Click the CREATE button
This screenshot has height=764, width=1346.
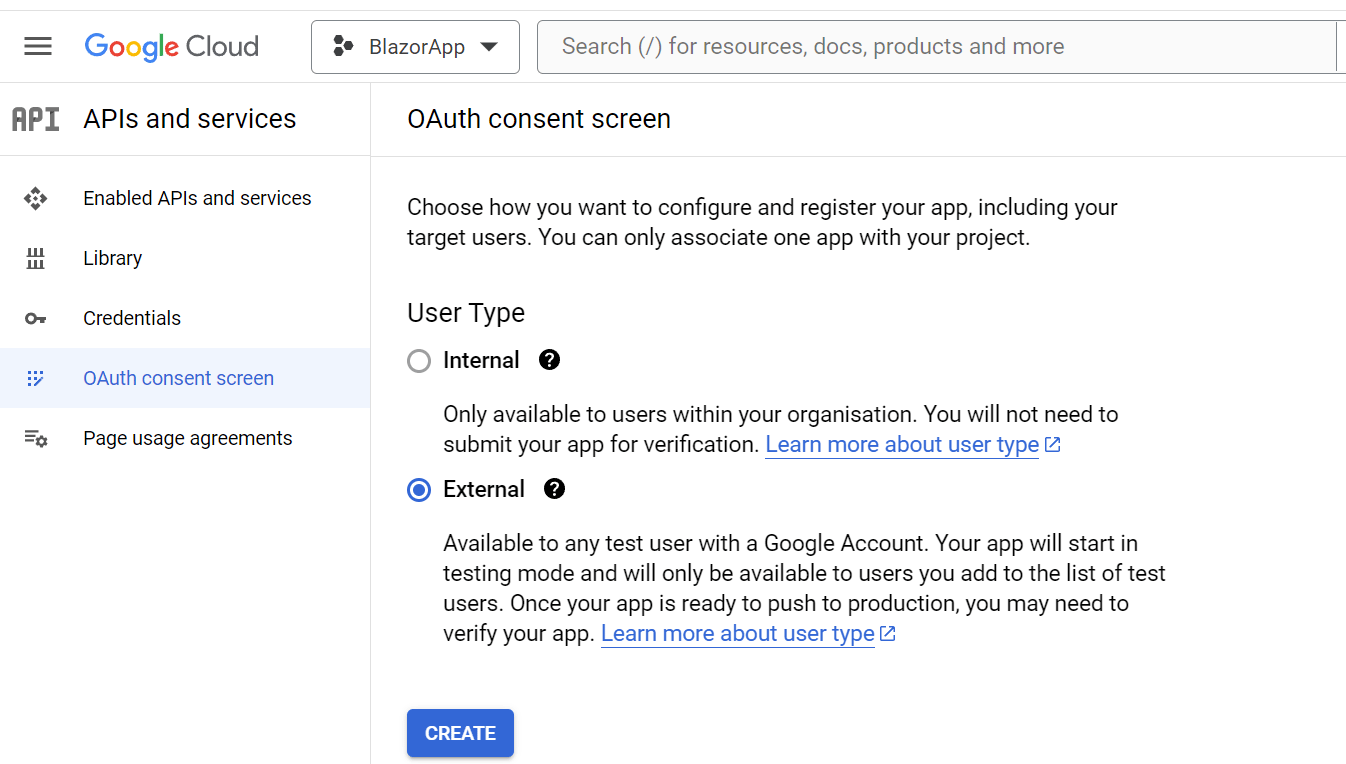coord(460,733)
